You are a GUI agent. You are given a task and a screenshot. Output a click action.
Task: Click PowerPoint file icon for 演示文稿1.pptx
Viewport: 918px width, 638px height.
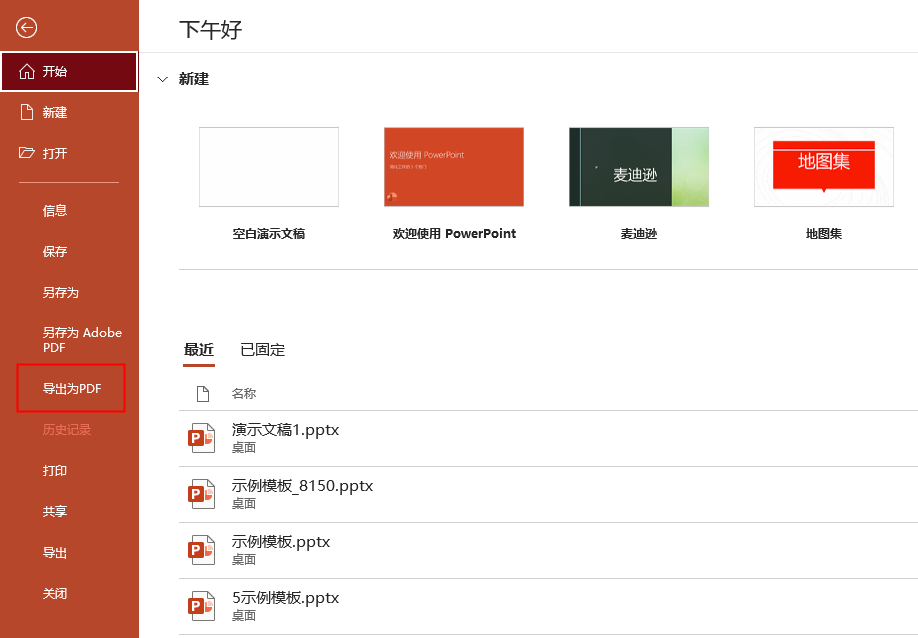(201, 438)
